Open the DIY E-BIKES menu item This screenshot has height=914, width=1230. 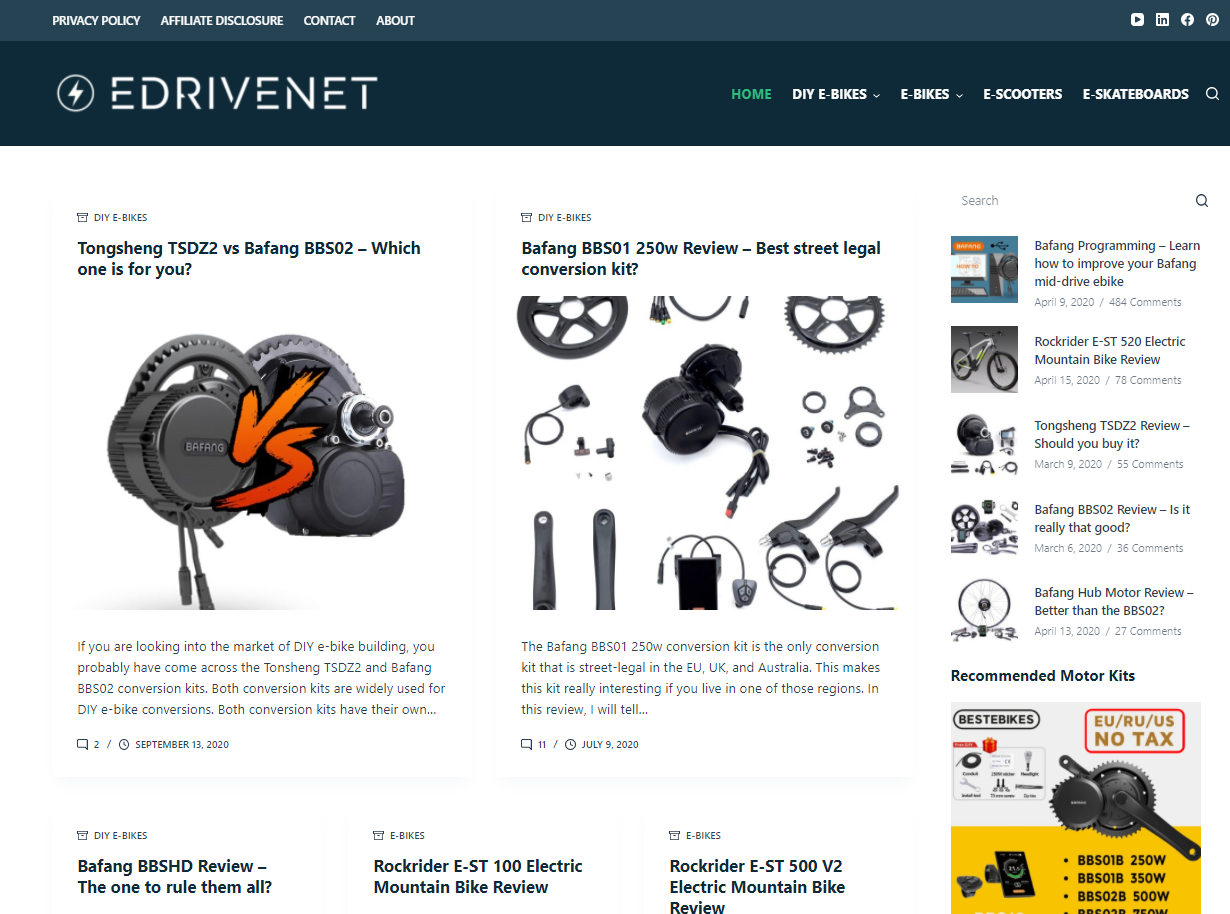pos(829,94)
